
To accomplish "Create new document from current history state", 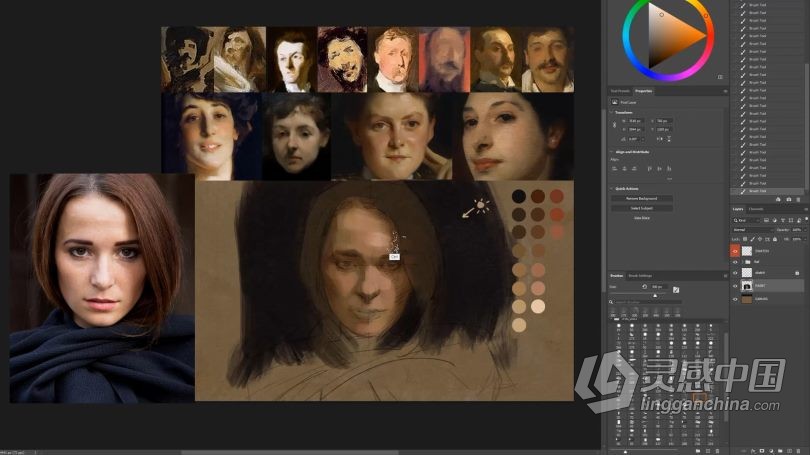I will tap(778, 199).
